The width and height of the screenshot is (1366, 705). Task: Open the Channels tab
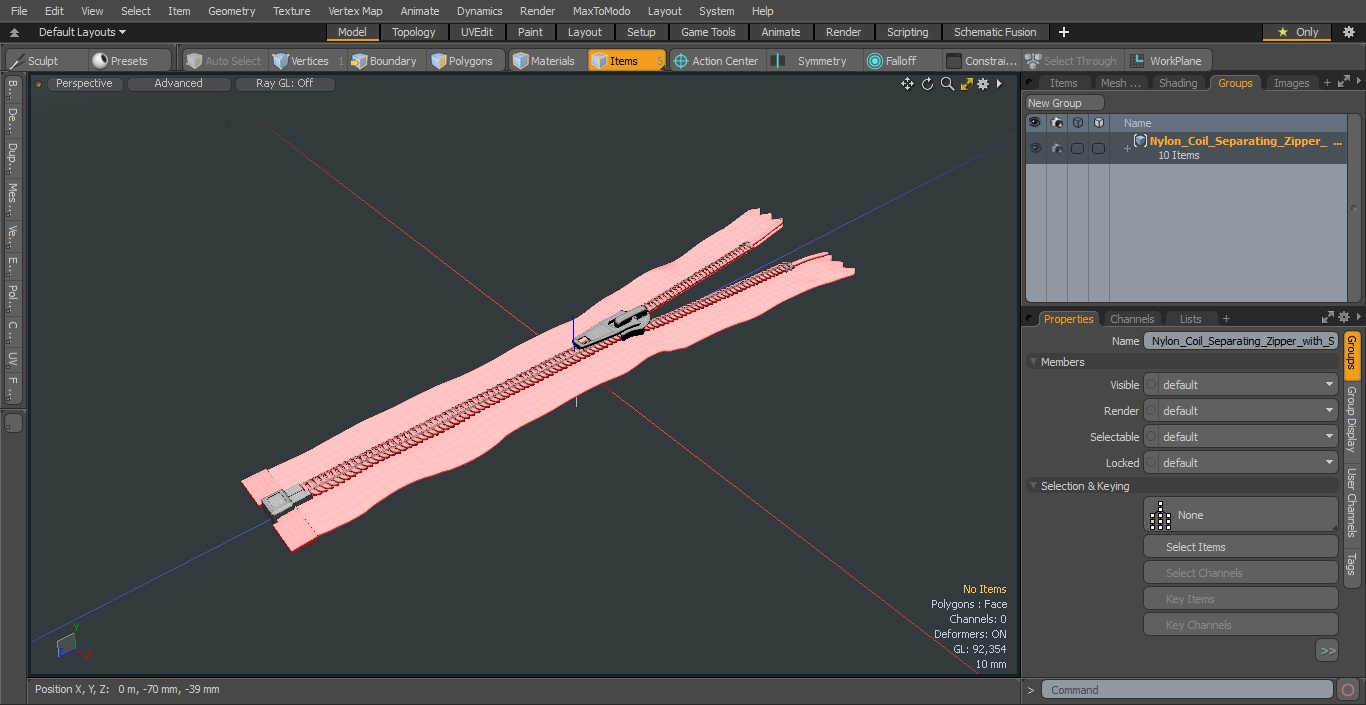[x=1132, y=319]
